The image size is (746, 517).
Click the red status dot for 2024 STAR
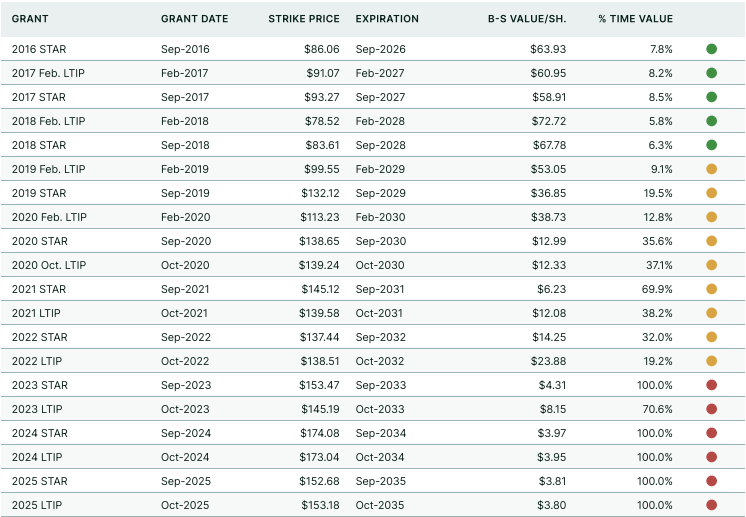pyautogui.click(x=711, y=433)
